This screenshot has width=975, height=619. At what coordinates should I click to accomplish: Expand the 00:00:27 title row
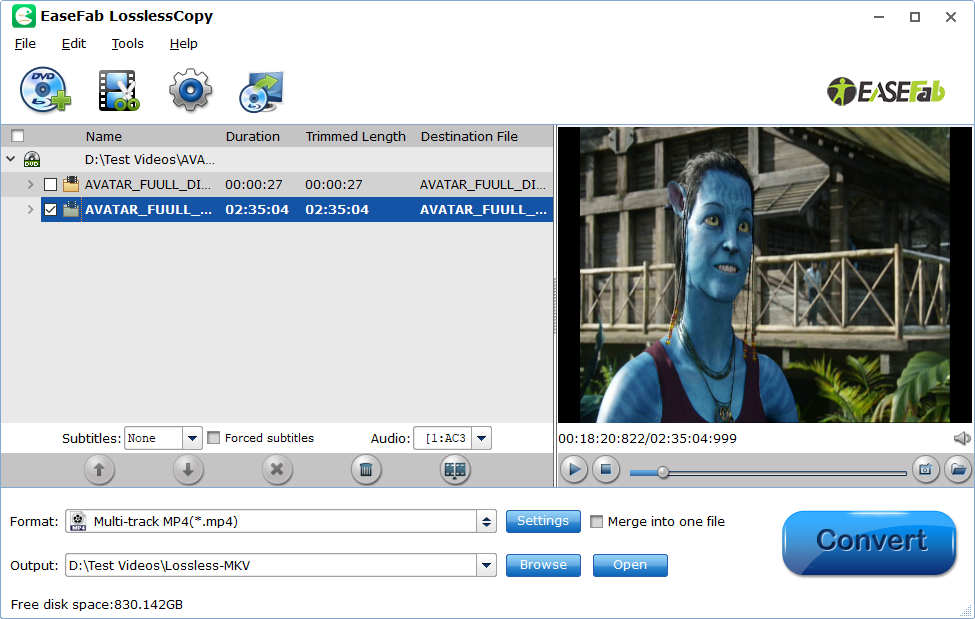coord(30,185)
